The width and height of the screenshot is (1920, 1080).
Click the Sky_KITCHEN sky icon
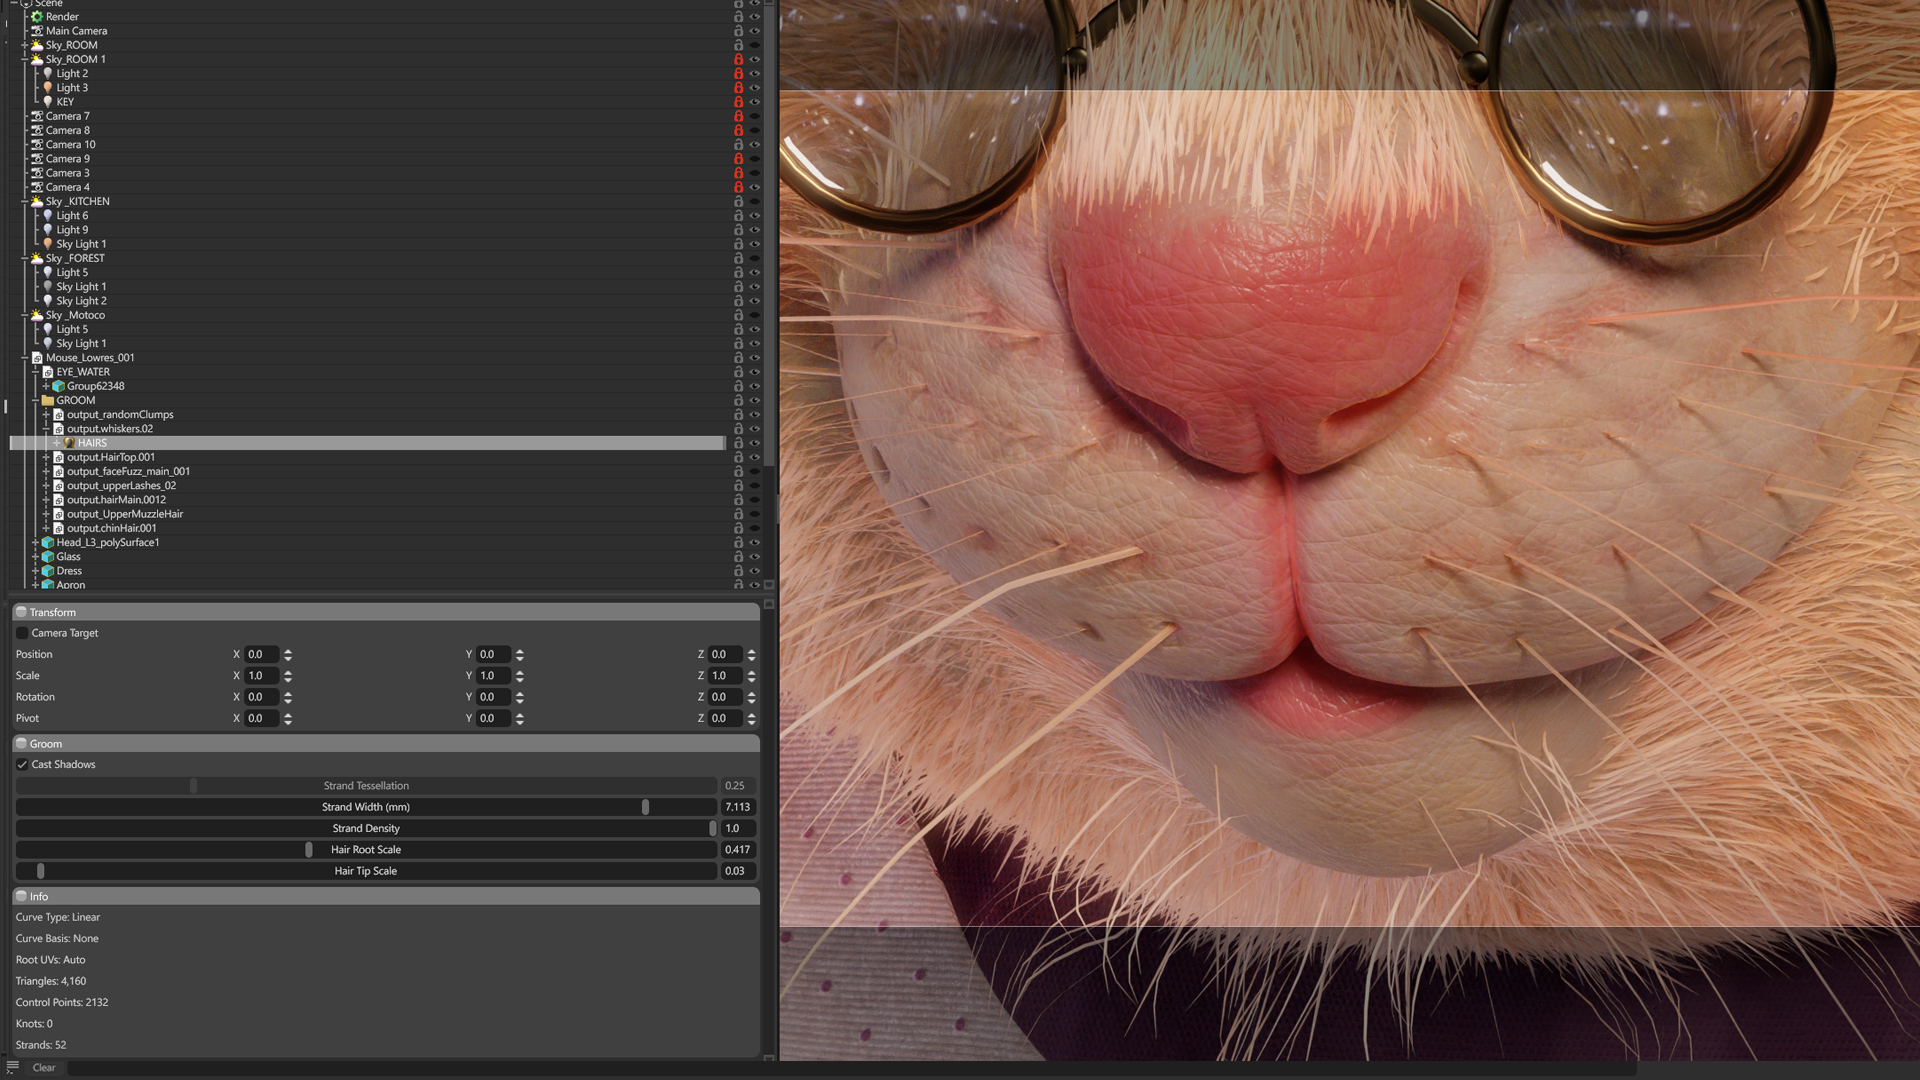[37, 202]
